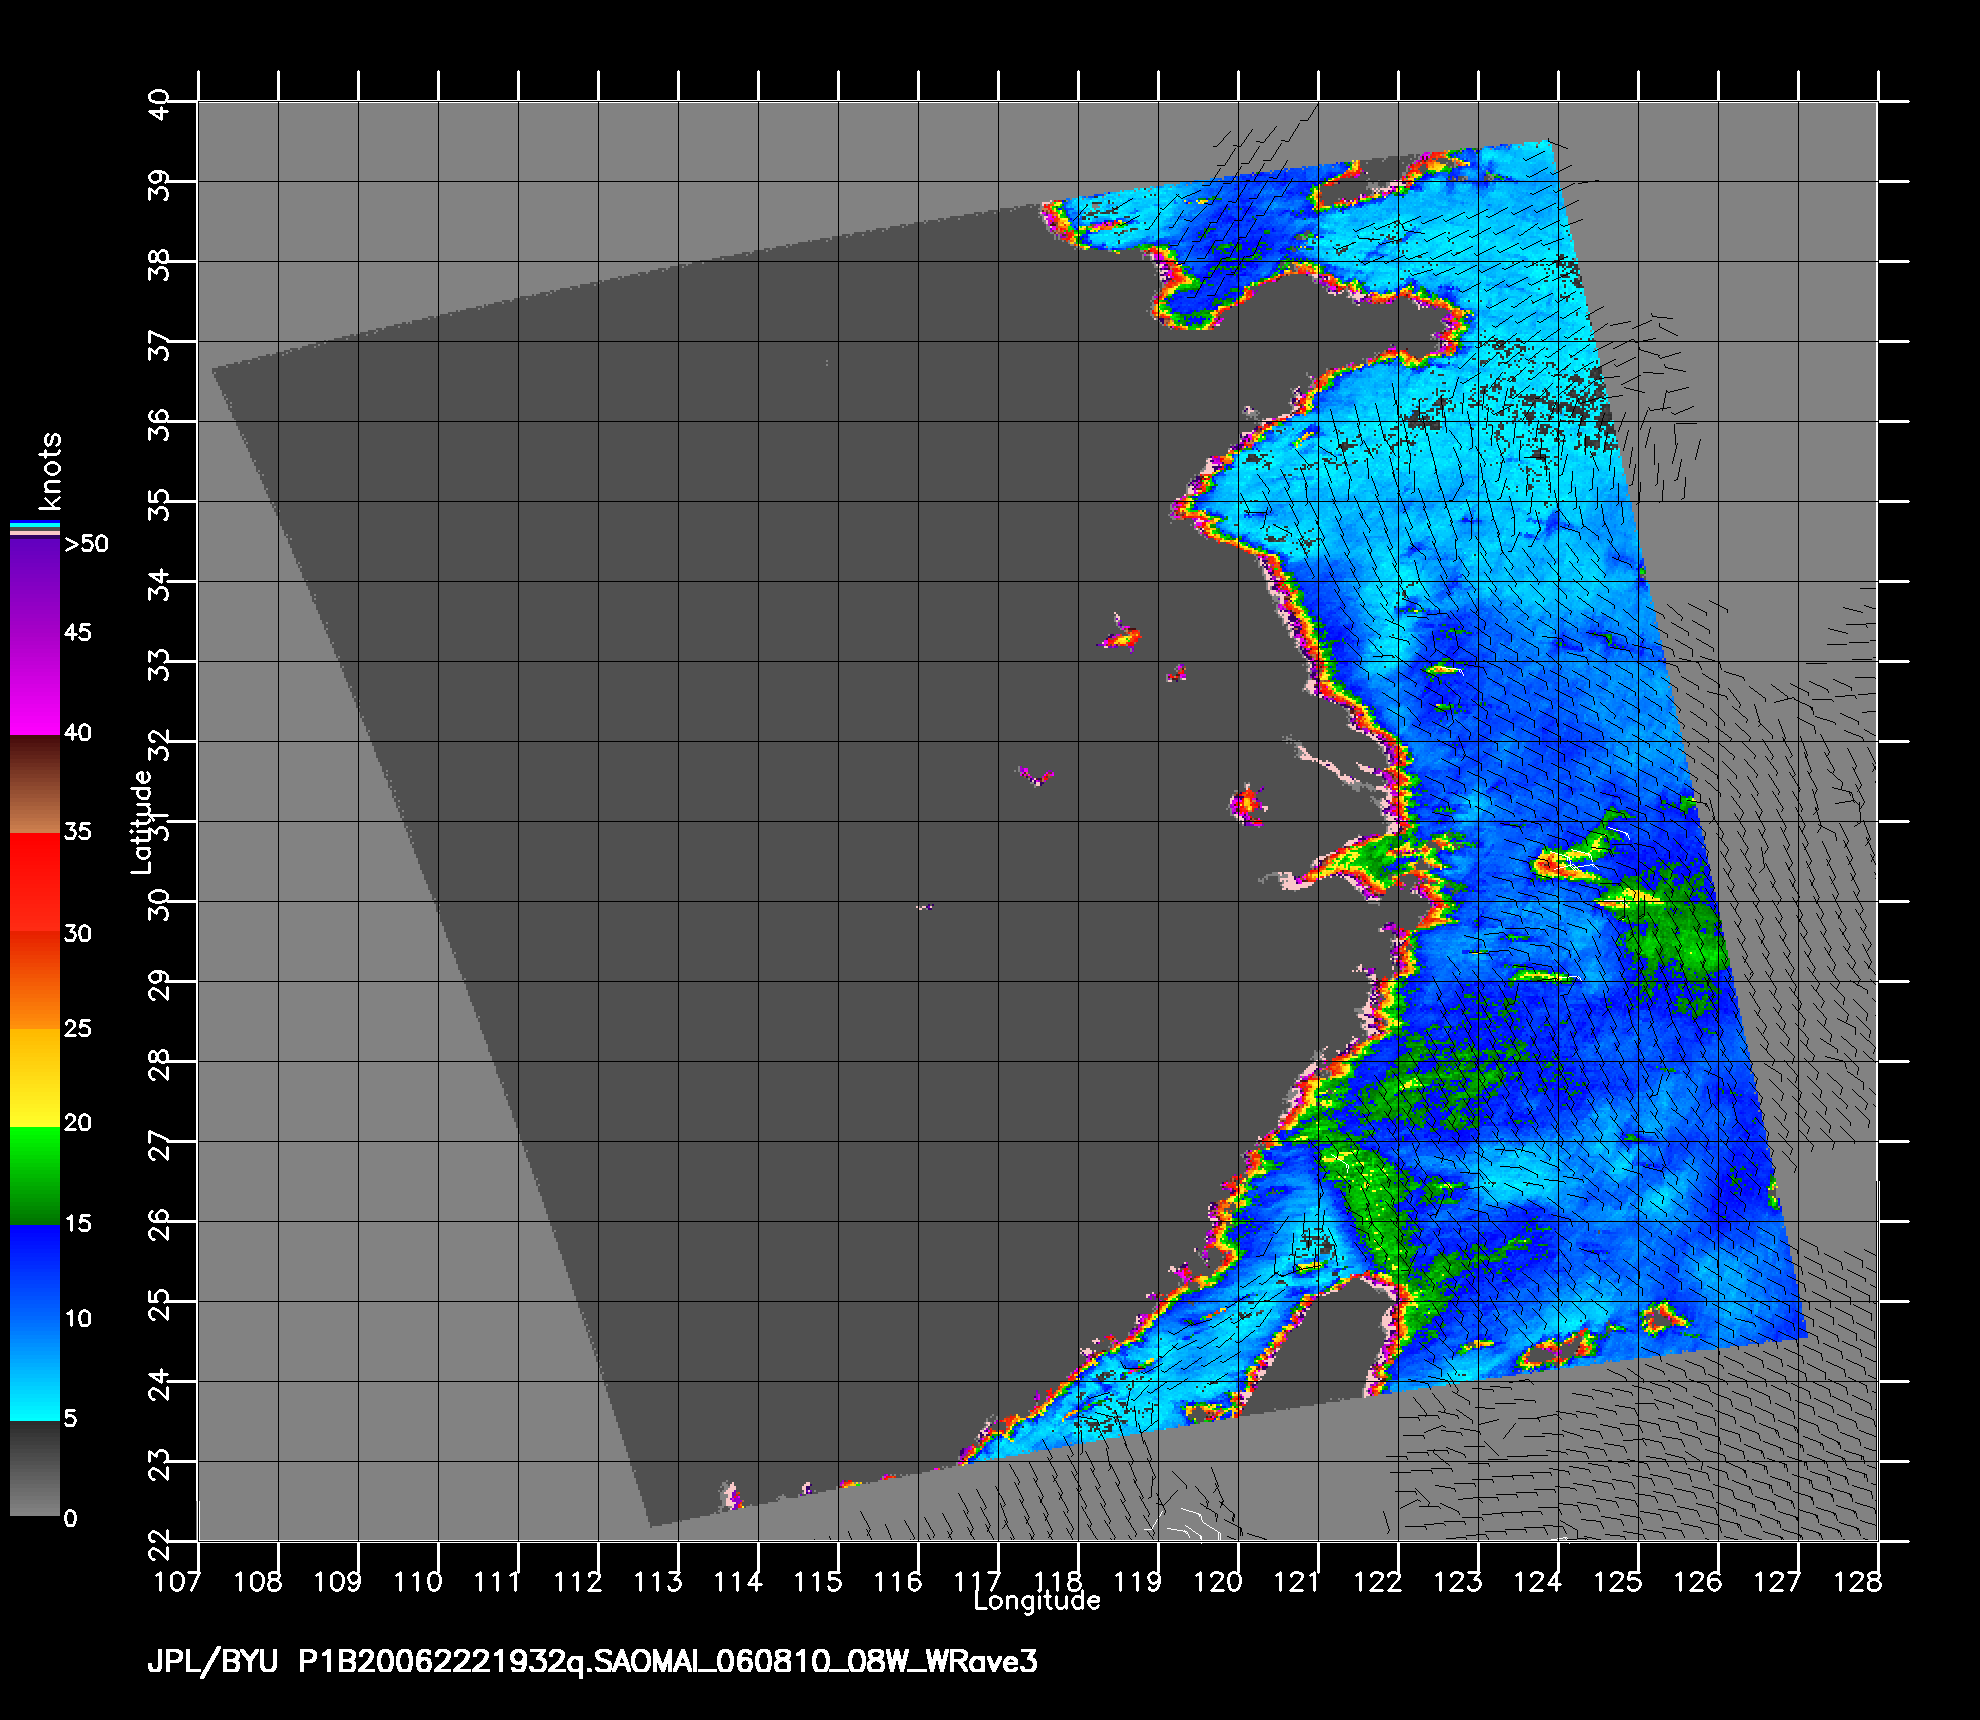Click longitude tick label '115'
The image size is (1980, 1720).
click(818, 1581)
